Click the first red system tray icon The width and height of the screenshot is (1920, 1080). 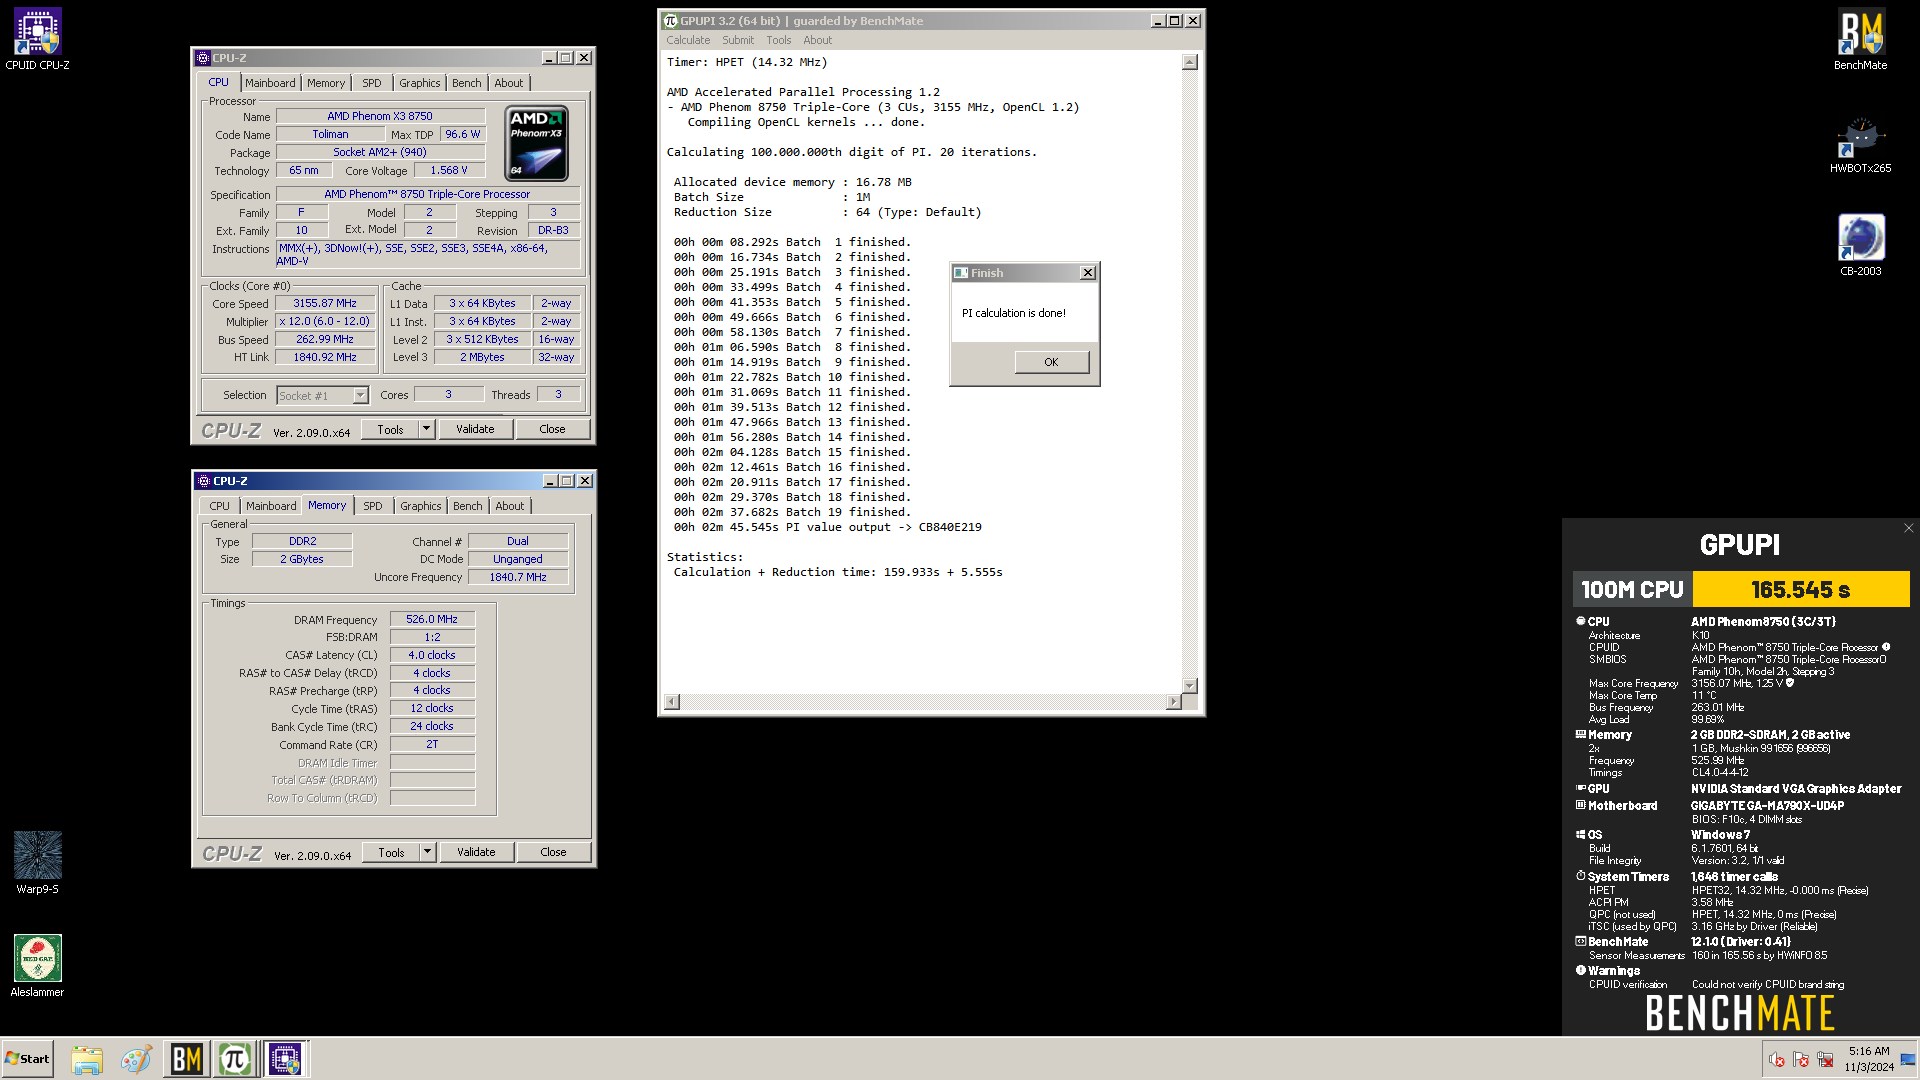1776,1060
